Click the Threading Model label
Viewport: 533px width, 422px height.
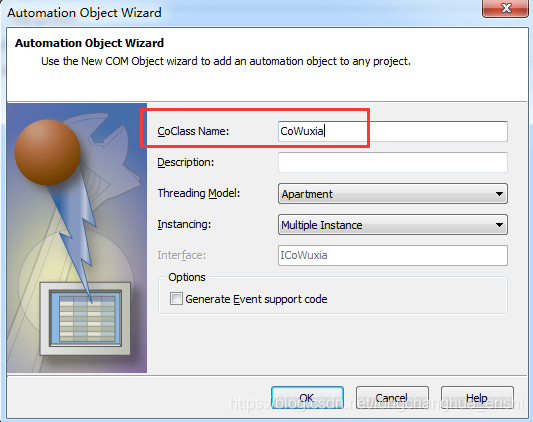199,193
